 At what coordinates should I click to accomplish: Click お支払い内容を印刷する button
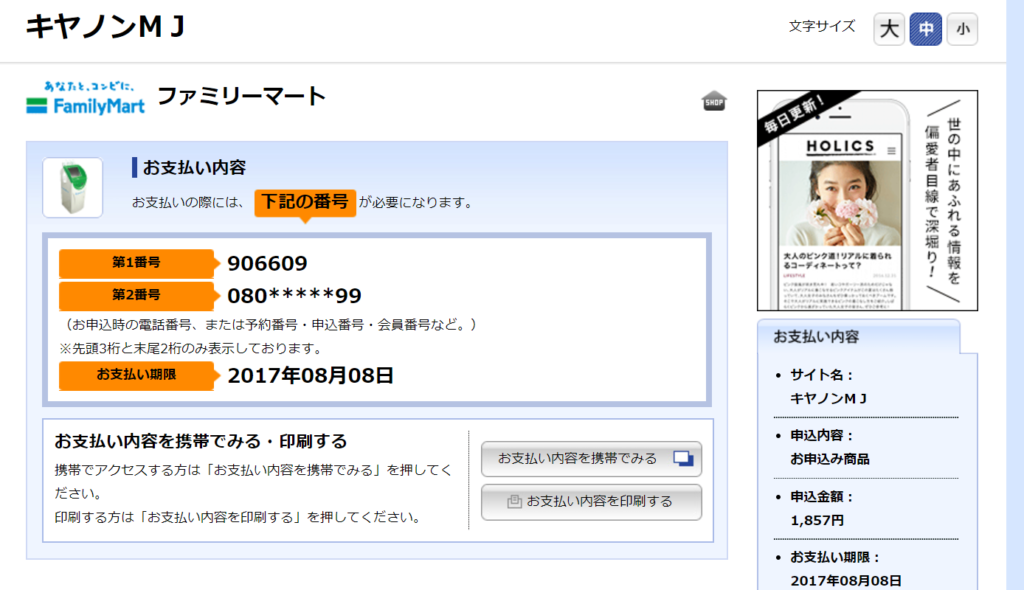(592, 502)
